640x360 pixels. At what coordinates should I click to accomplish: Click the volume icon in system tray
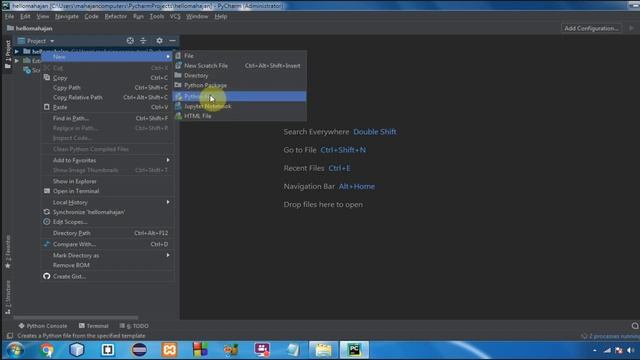pyautogui.click(x=631, y=350)
